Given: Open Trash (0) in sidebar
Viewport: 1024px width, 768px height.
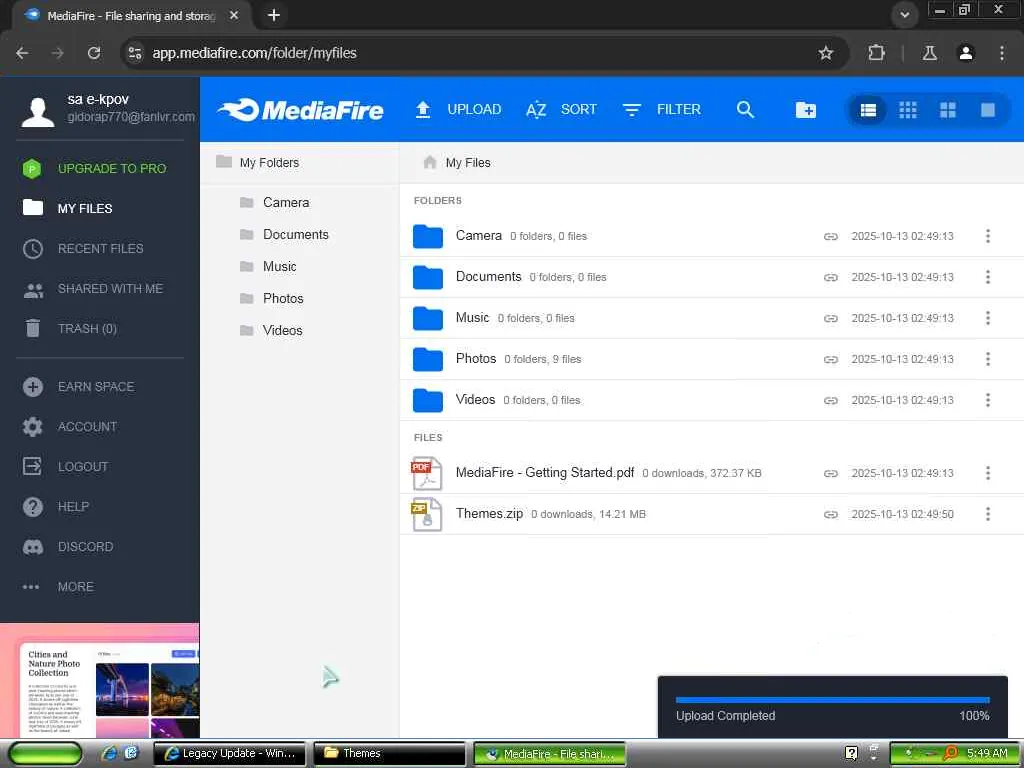Looking at the screenshot, I should [71, 328].
